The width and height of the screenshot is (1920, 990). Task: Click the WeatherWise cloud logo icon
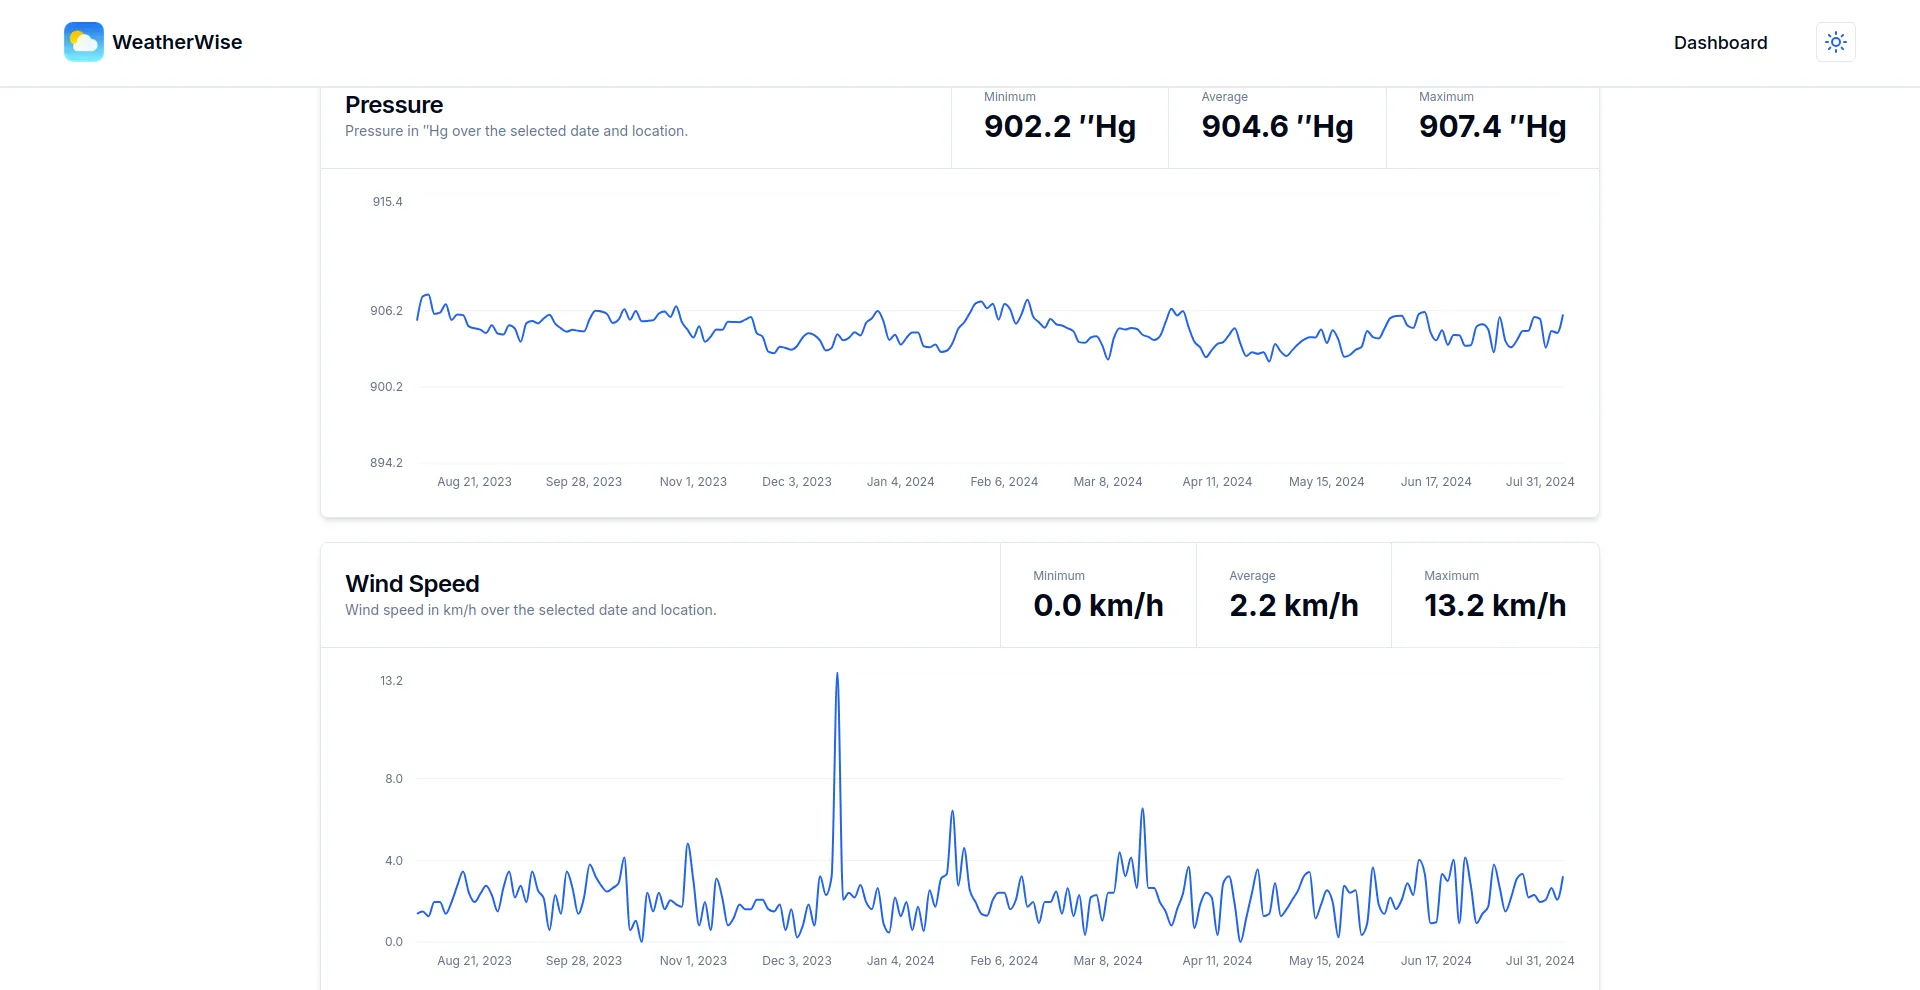coord(83,42)
